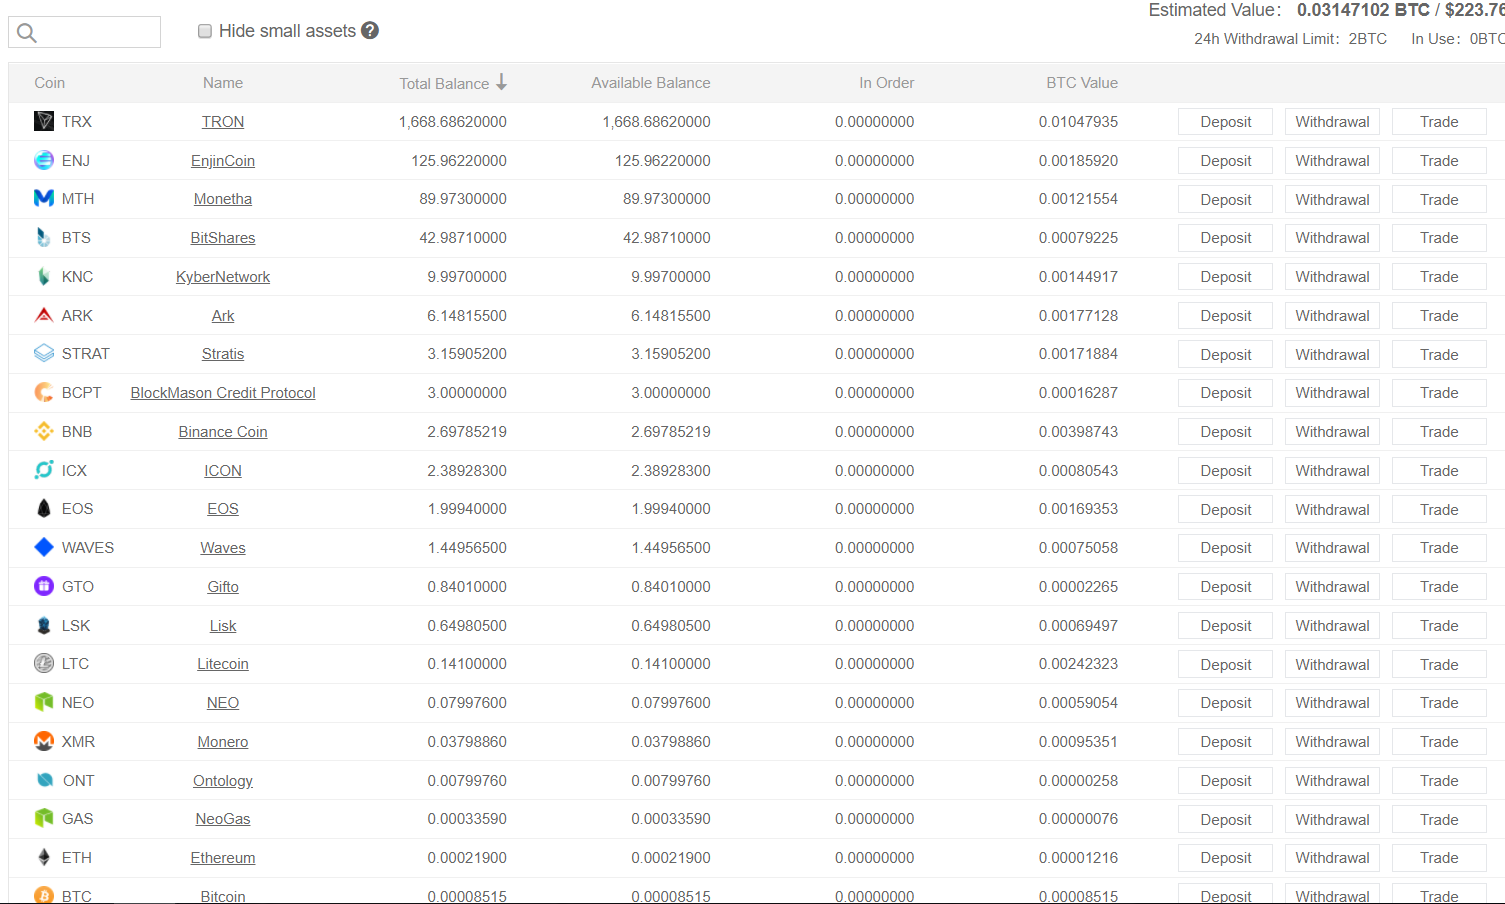The height and width of the screenshot is (904, 1505).
Task: Click the Name column header
Action: [223, 83]
